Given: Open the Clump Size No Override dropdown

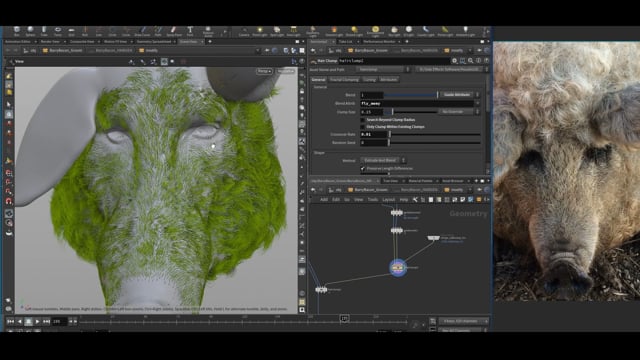Looking at the screenshot, I should [457, 112].
